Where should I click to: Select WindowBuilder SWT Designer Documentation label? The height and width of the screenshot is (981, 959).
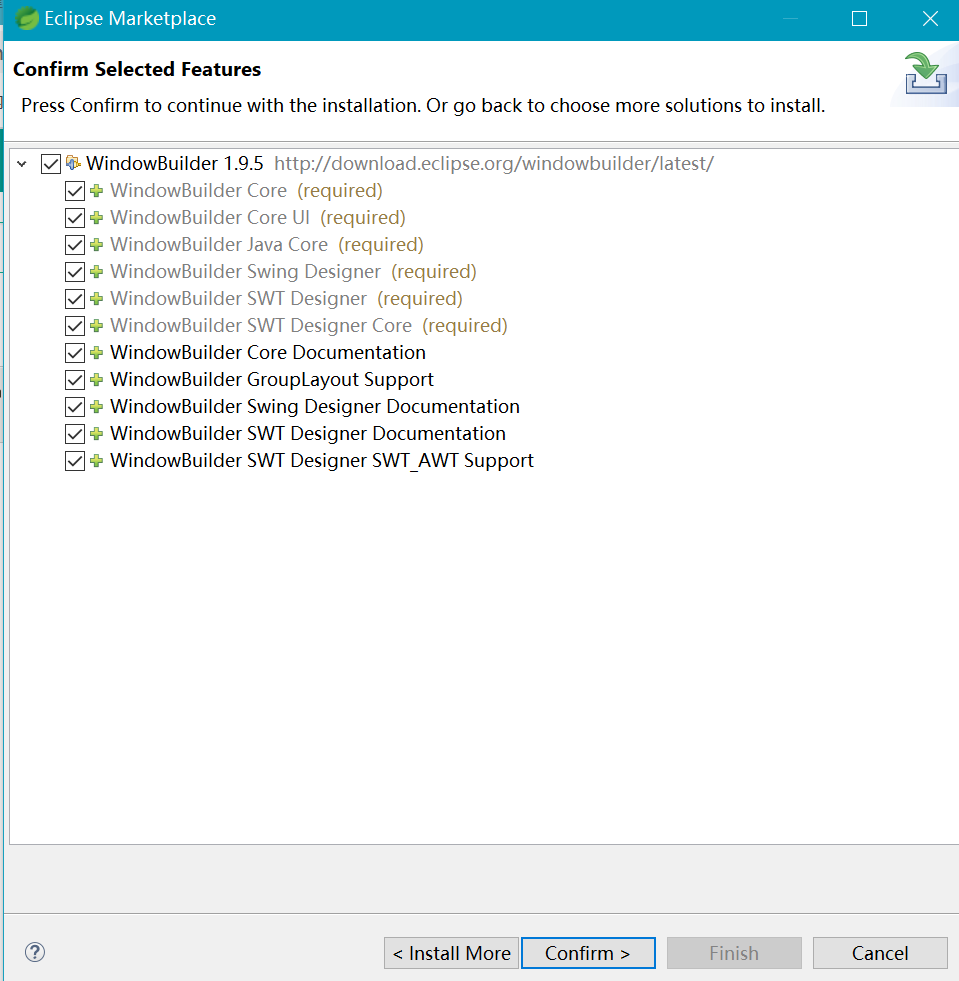coord(308,433)
